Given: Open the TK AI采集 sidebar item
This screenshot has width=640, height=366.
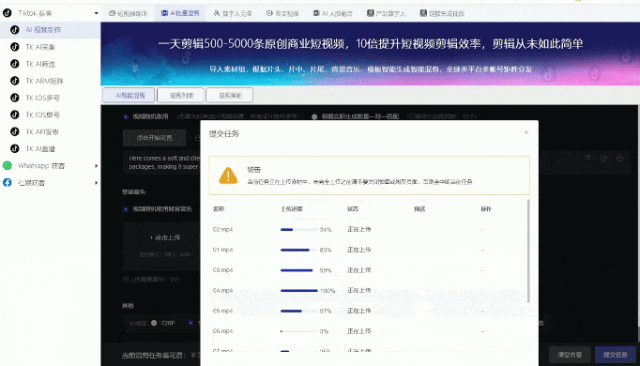Looking at the screenshot, I should 50,47.
